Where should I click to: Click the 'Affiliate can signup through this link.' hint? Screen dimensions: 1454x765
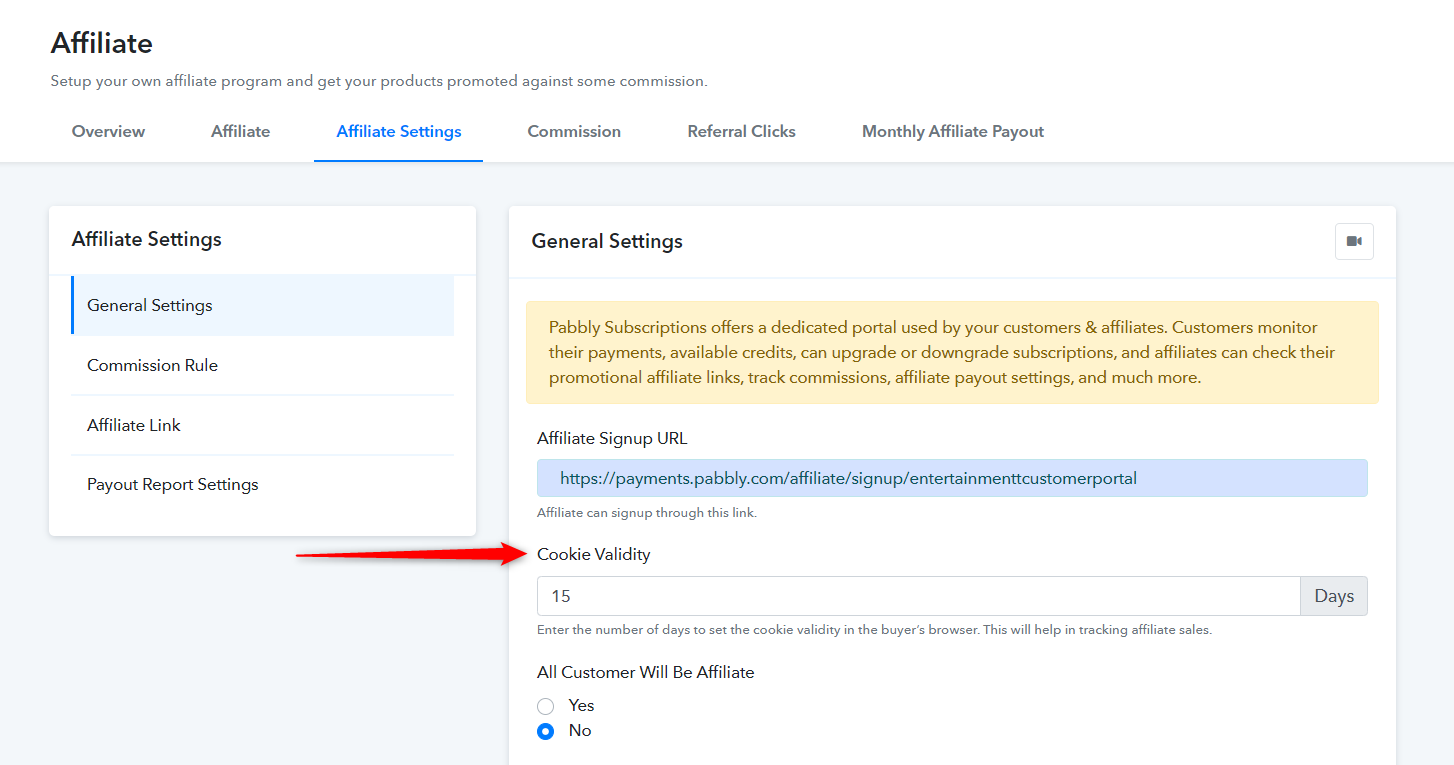point(647,513)
